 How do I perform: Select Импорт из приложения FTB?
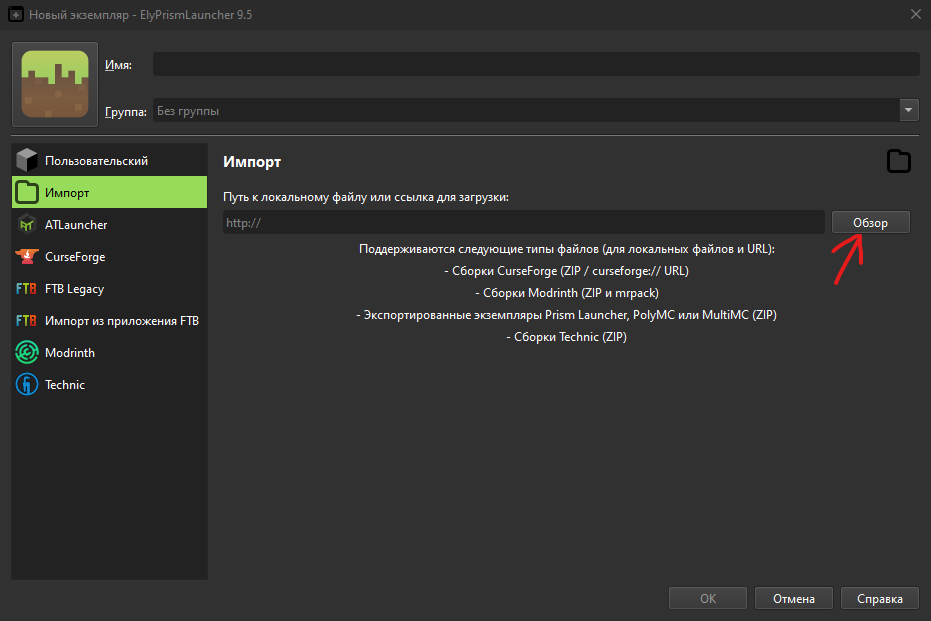[x=109, y=321]
